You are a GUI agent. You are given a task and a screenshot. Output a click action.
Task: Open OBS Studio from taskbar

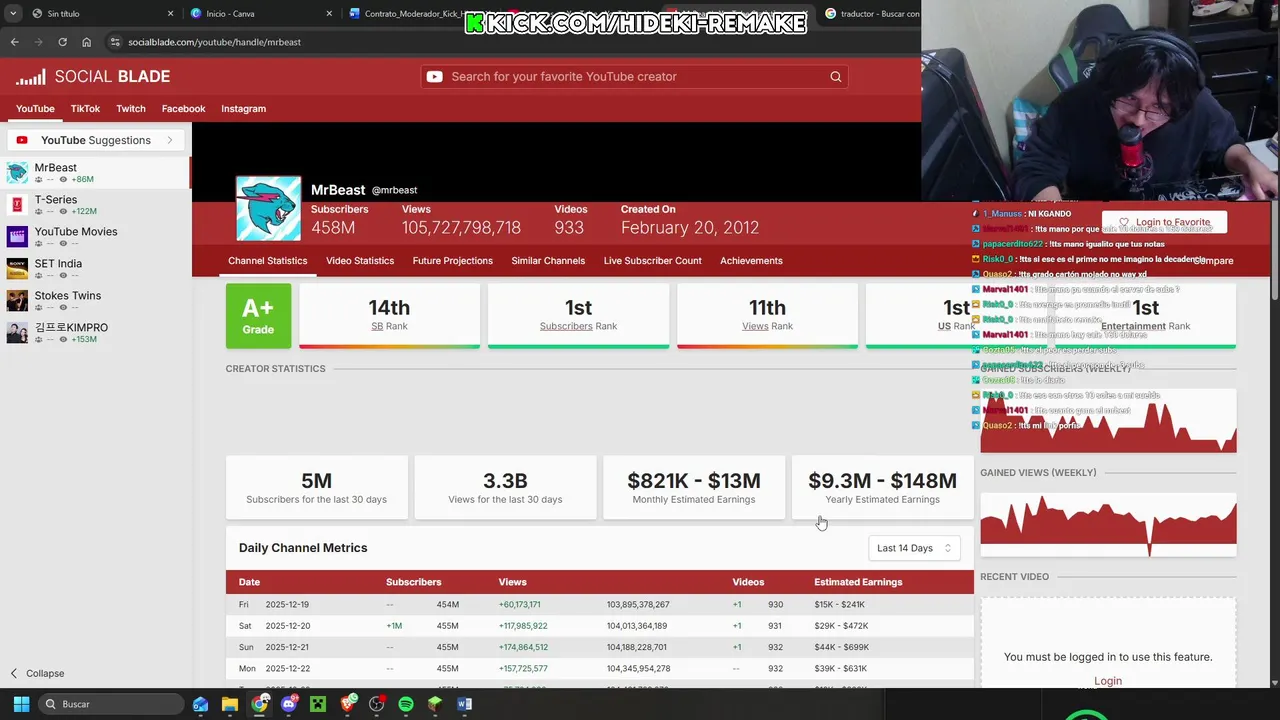click(377, 704)
